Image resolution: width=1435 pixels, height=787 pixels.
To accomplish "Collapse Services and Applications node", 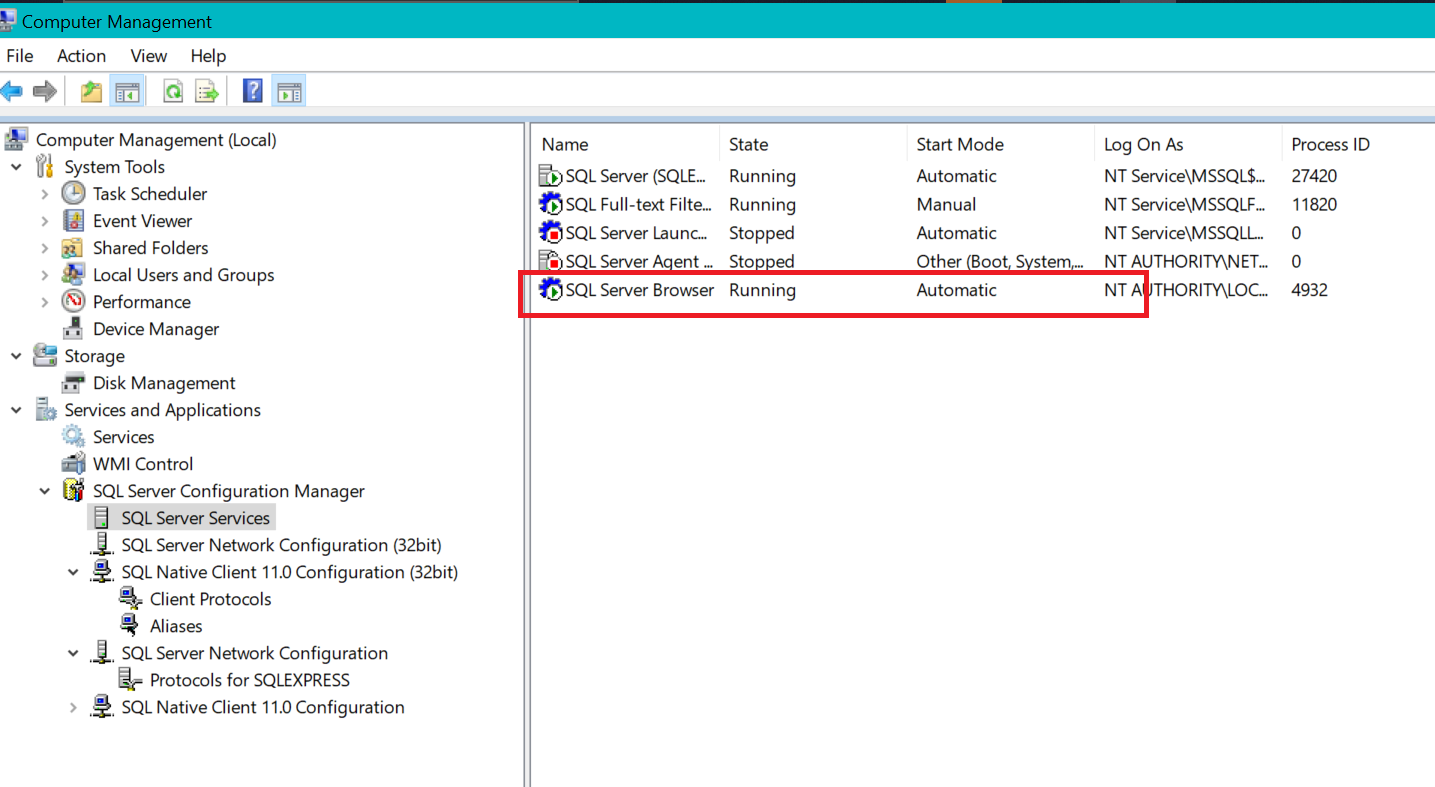I will click(16, 410).
